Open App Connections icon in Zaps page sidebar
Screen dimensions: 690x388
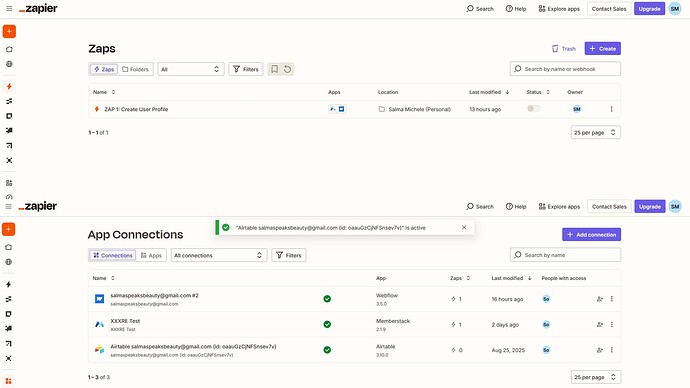click(x=9, y=183)
